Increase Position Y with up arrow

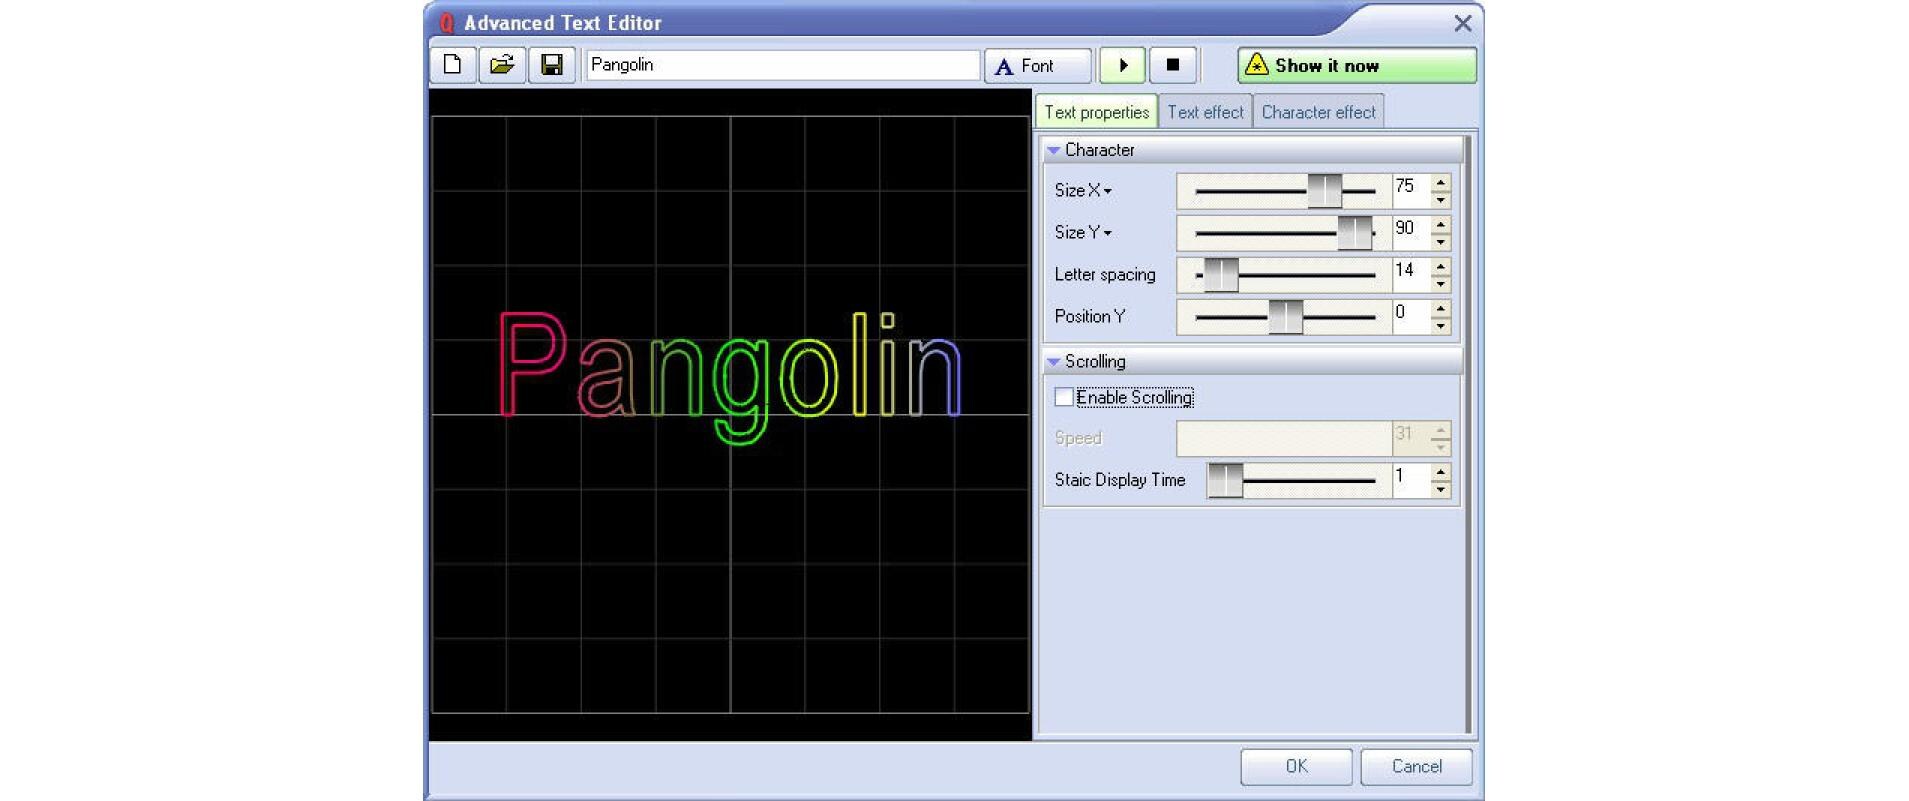click(1440, 308)
